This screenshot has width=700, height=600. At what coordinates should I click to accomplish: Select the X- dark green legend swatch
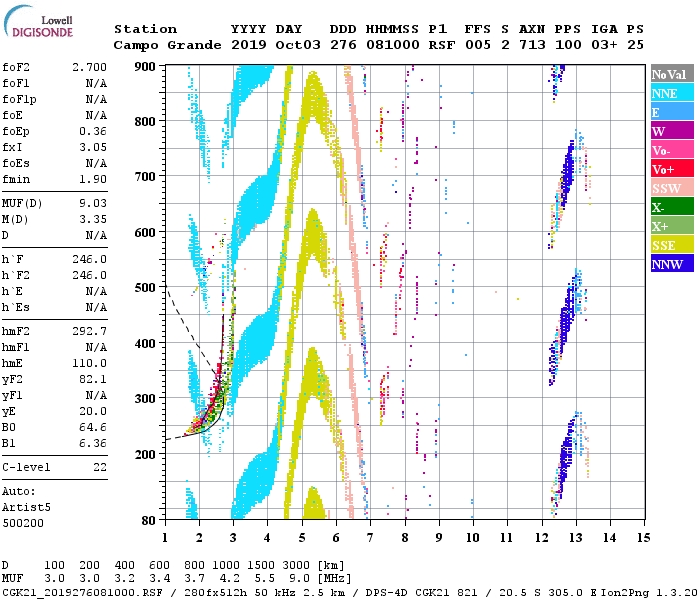(x=672, y=207)
